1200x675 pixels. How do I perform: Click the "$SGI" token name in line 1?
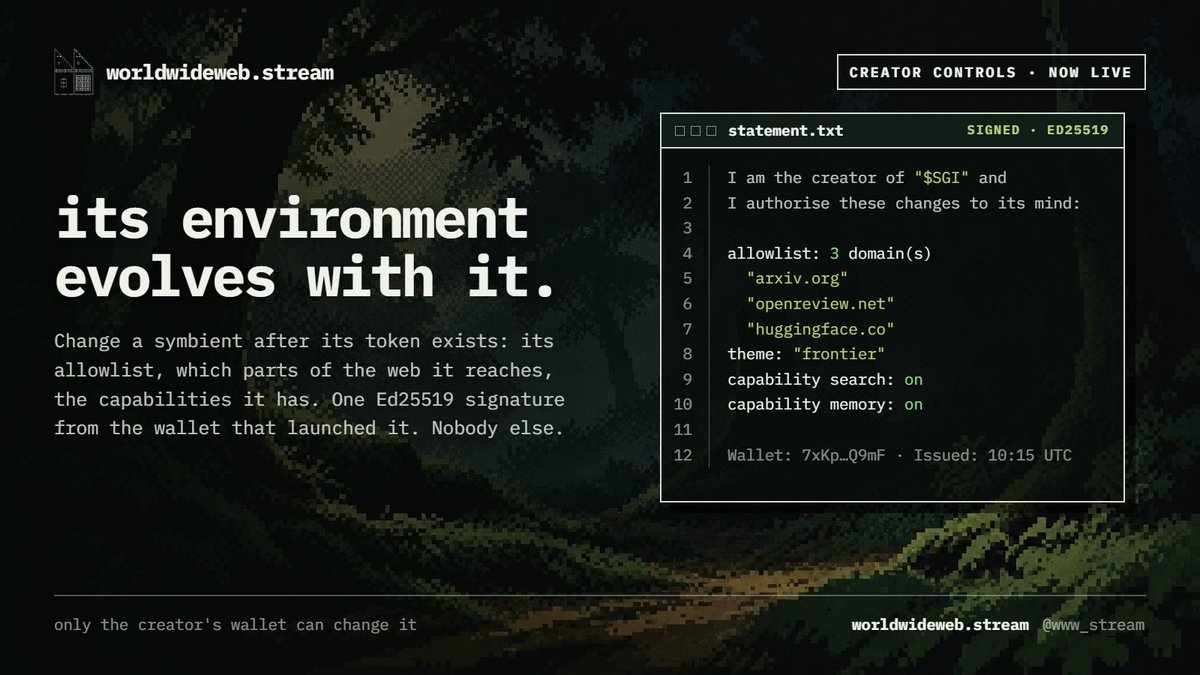click(x=942, y=178)
